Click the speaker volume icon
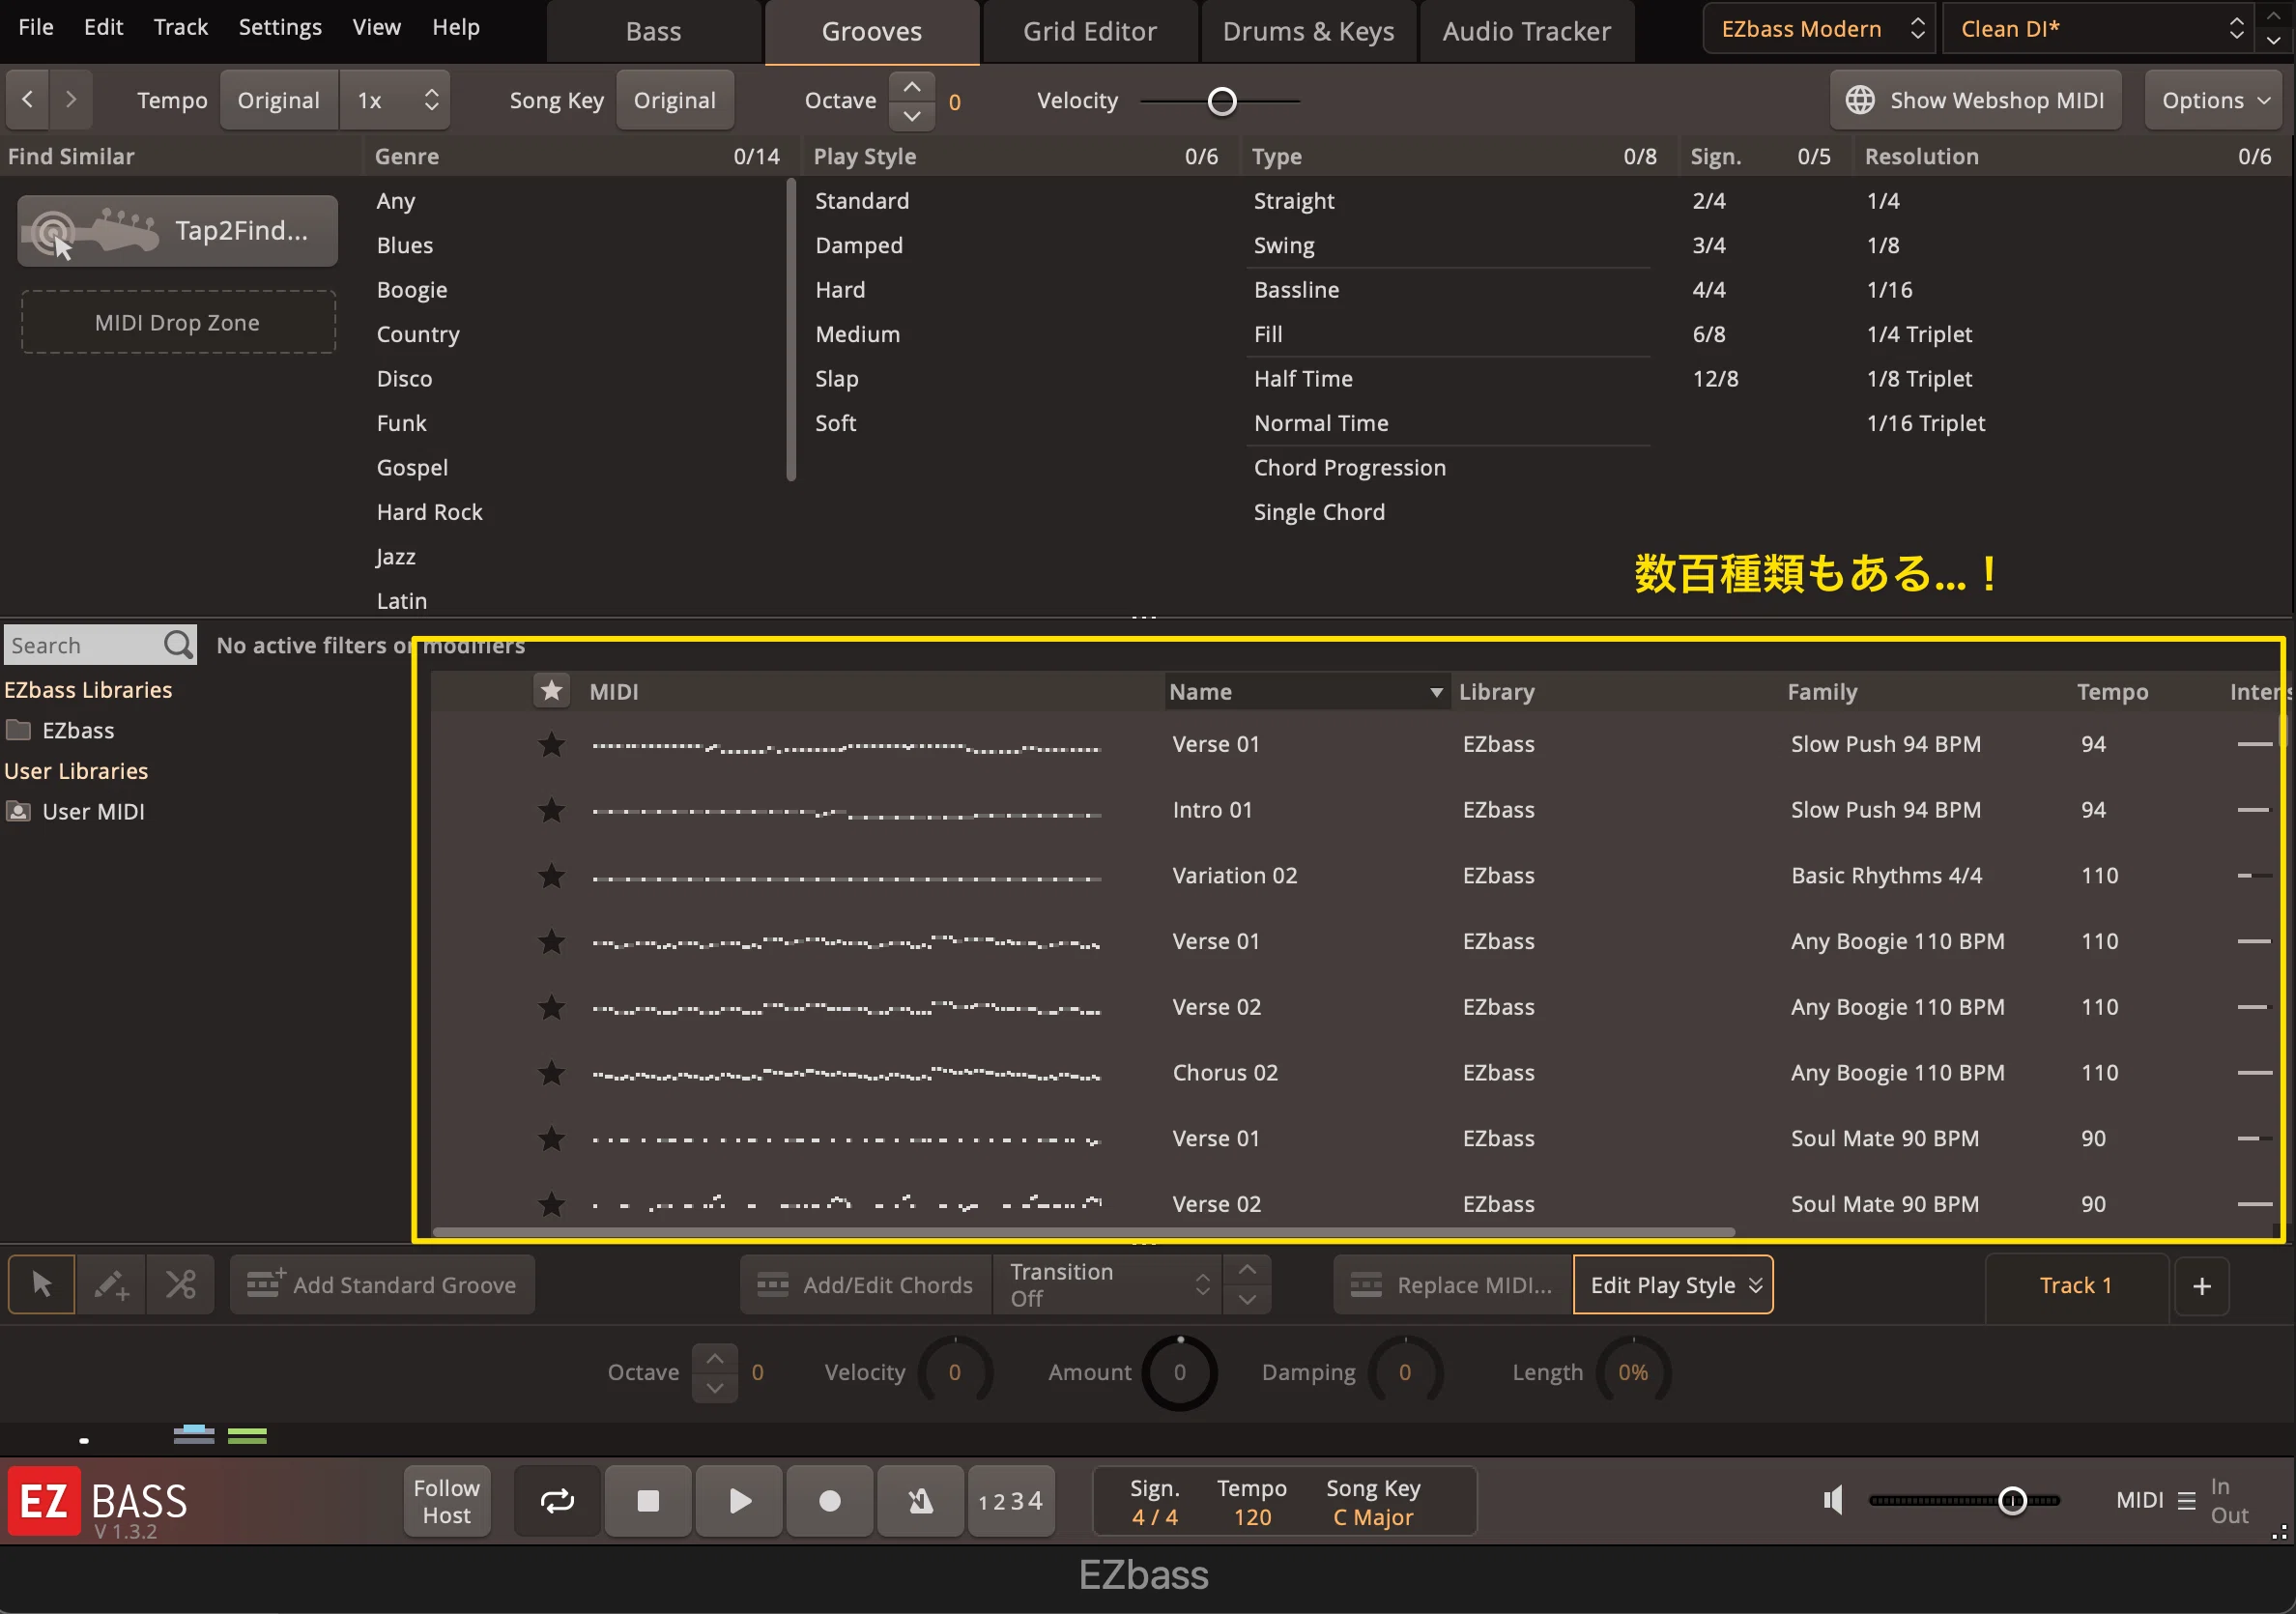The height and width of the screenshot is (1614, 2296). point(1833,1500)
